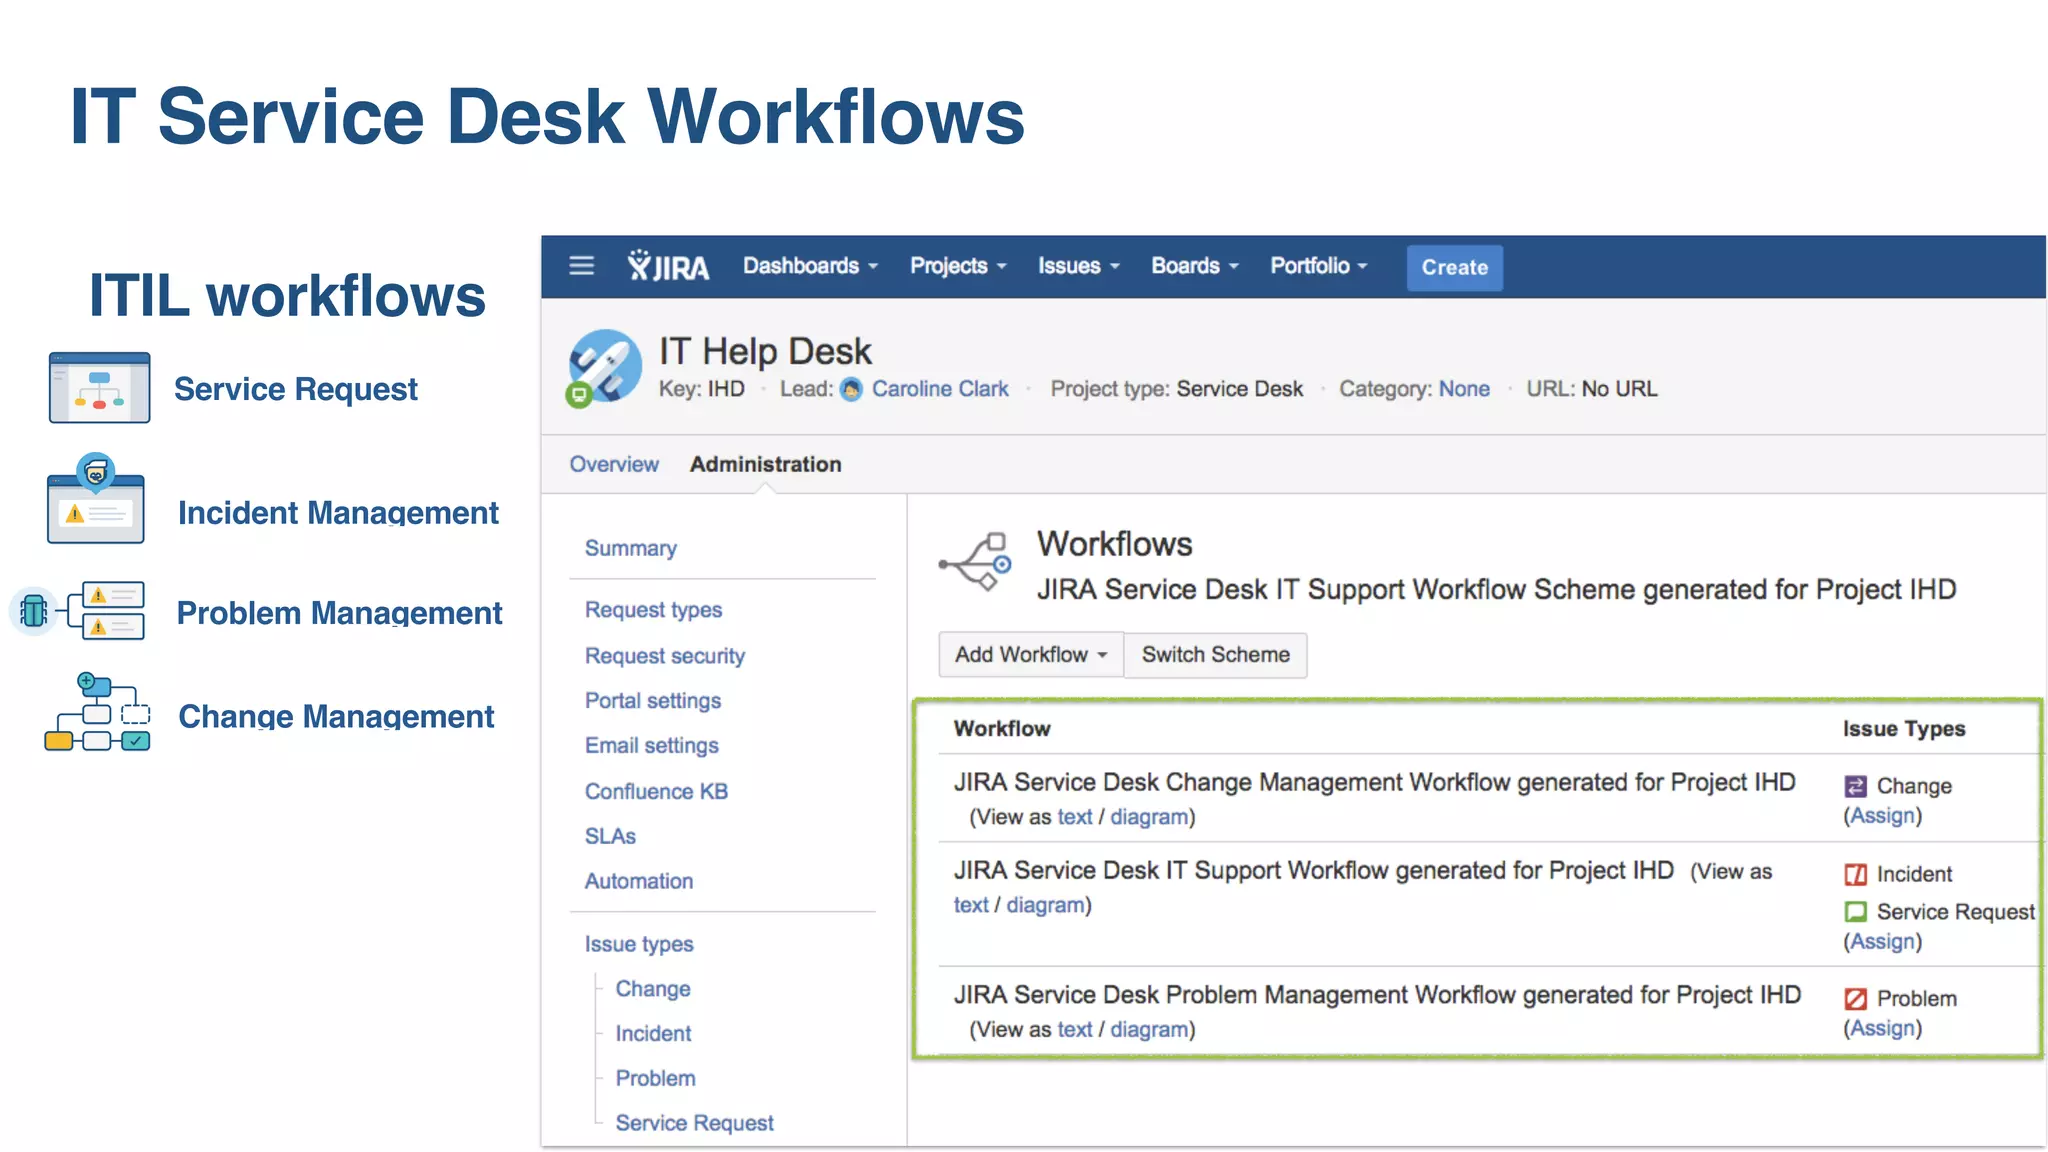Click Assign under the Change issue type
The image size is (2048, 1152).
(x=1882, y=815)
